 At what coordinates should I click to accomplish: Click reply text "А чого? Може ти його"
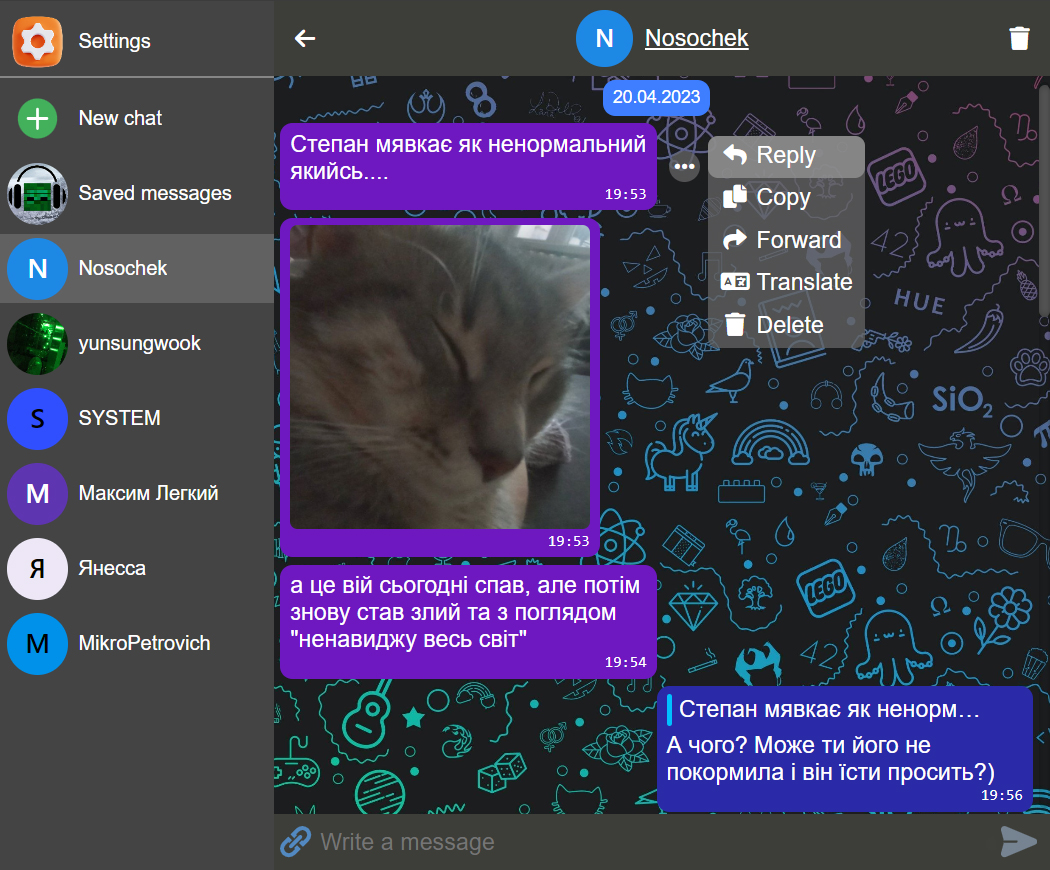click(x=830, y=759)
